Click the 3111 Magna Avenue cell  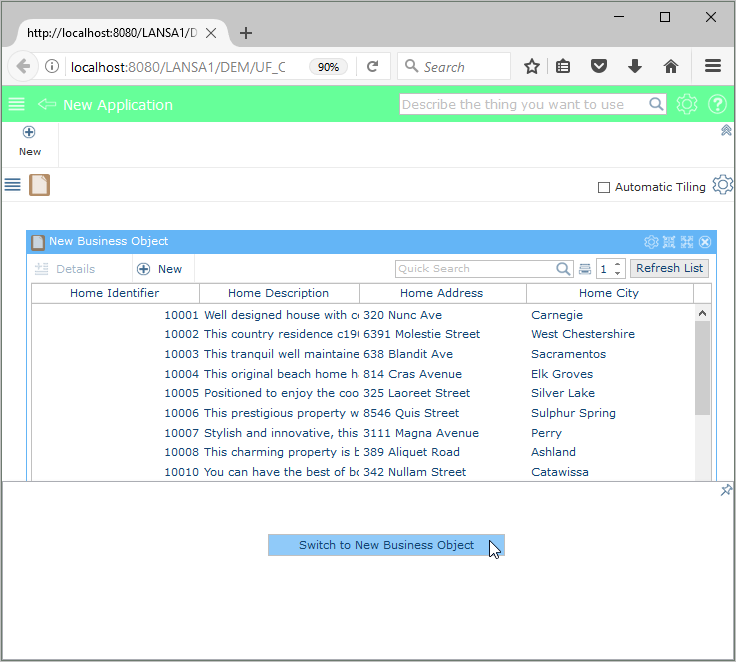click(421, 433)
